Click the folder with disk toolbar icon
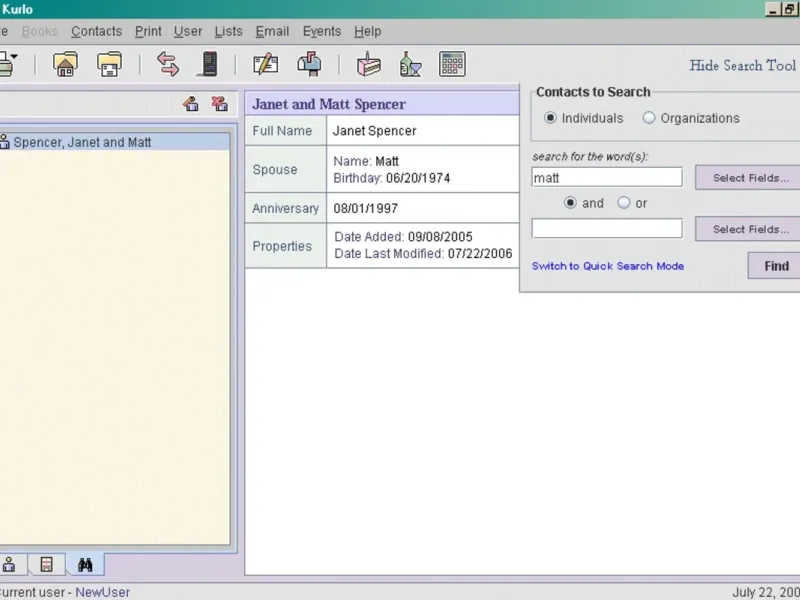Viewport: 800px width, 600px height. (x=109, y=65)
